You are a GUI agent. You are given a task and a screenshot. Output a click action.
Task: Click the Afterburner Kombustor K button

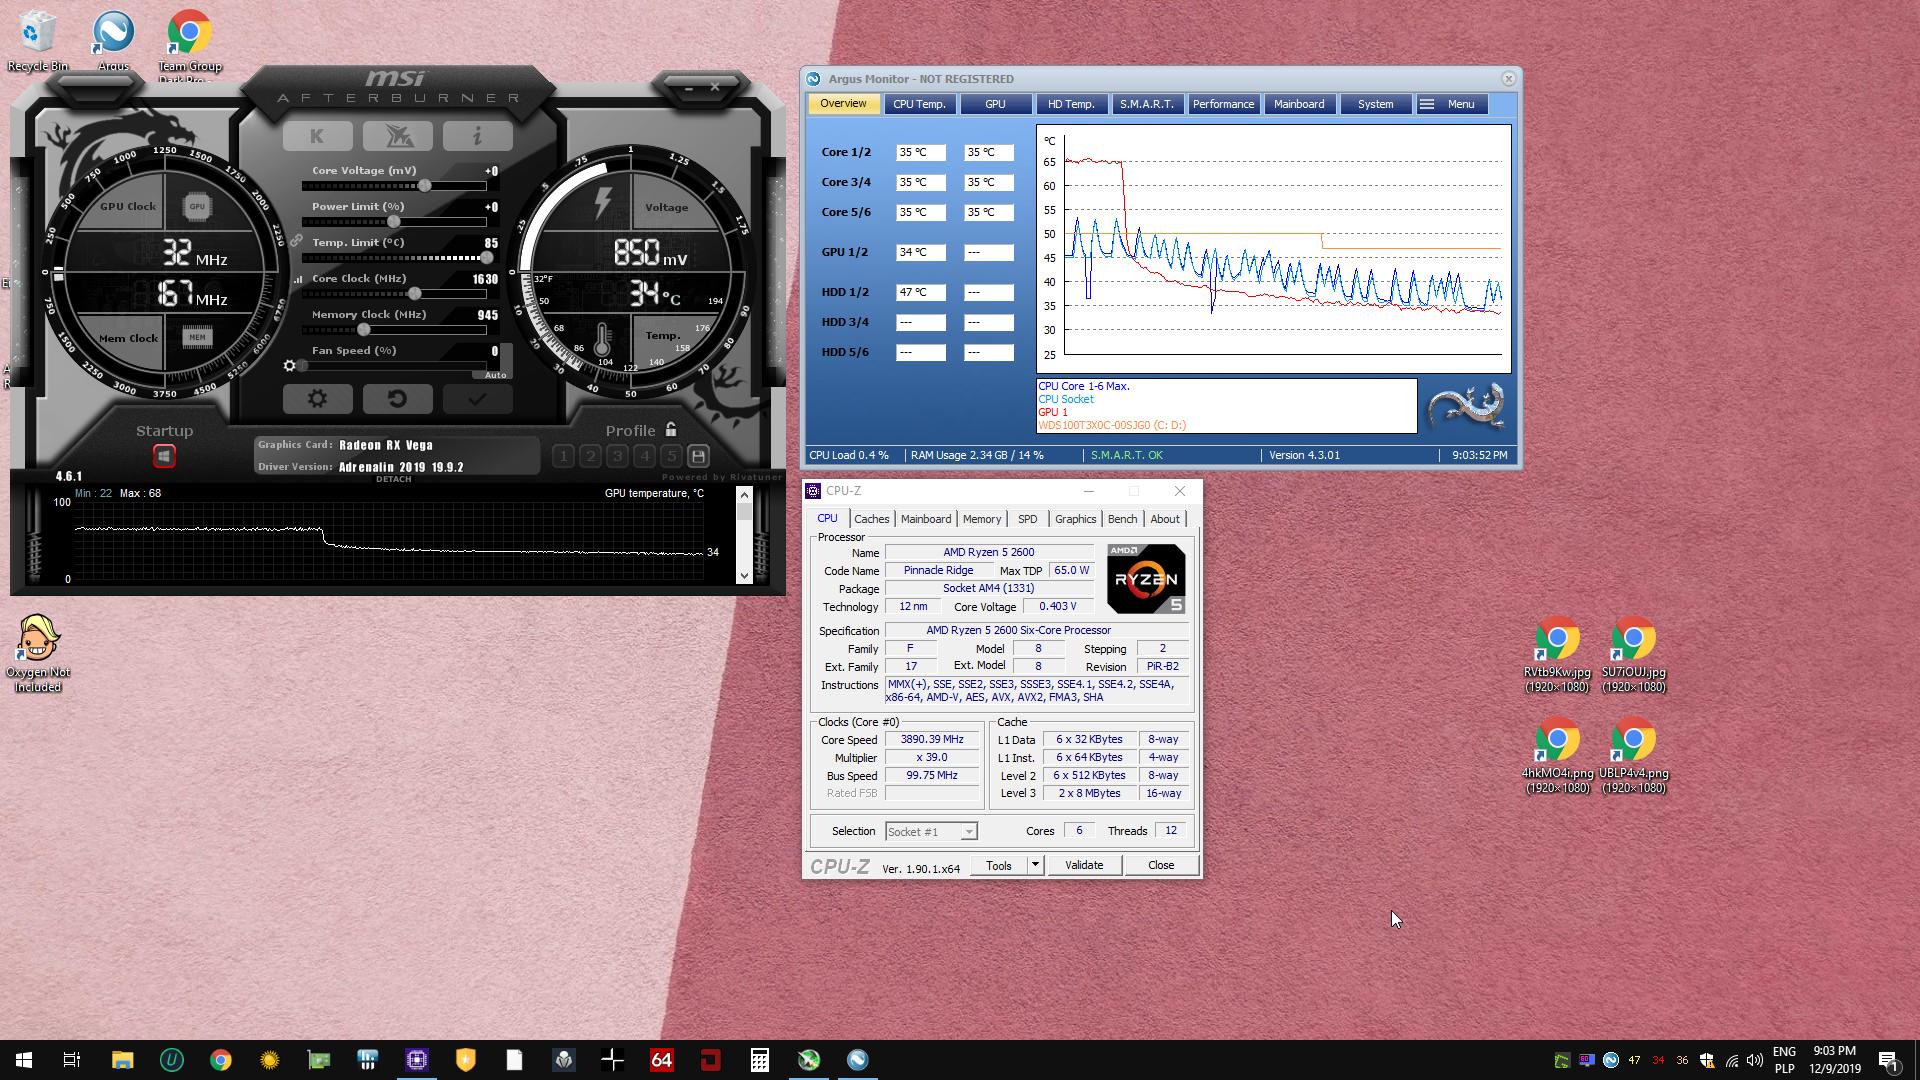pos(317,136)
